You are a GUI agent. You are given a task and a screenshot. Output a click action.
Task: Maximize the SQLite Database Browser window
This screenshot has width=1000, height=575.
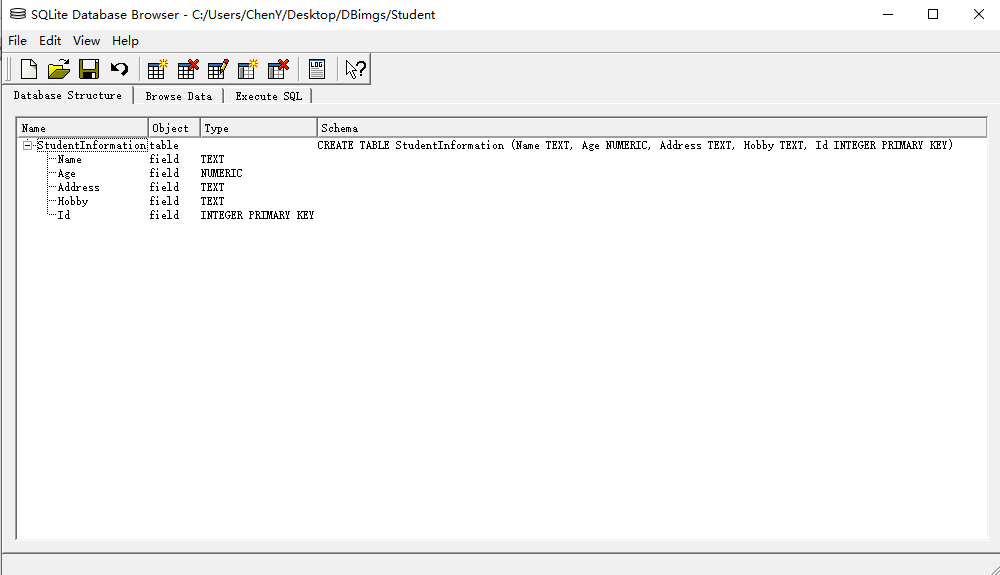[x=933, y=14]
